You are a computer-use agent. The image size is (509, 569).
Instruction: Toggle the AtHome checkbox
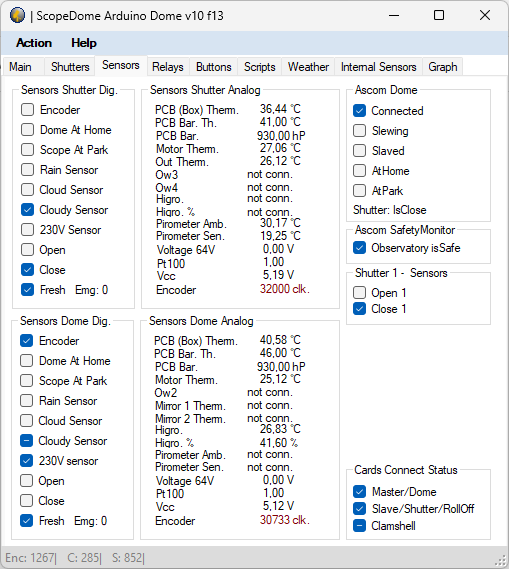coord(360,171)
